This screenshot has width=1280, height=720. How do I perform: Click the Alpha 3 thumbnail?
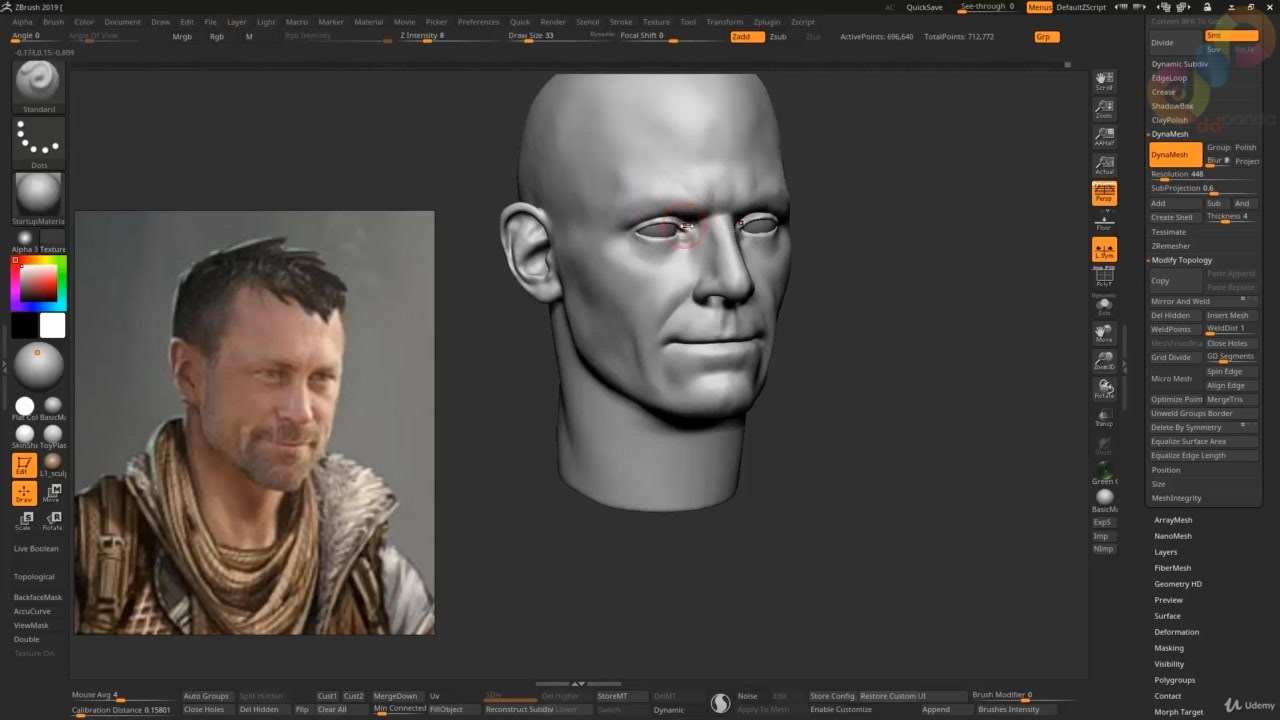pos(25,239)
